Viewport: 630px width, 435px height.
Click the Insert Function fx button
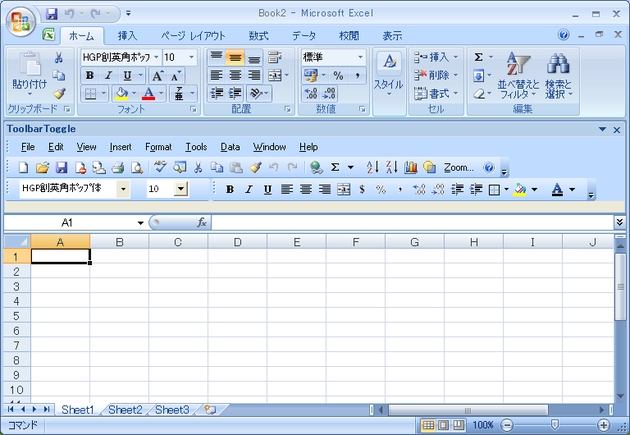(x=202, y=223)
